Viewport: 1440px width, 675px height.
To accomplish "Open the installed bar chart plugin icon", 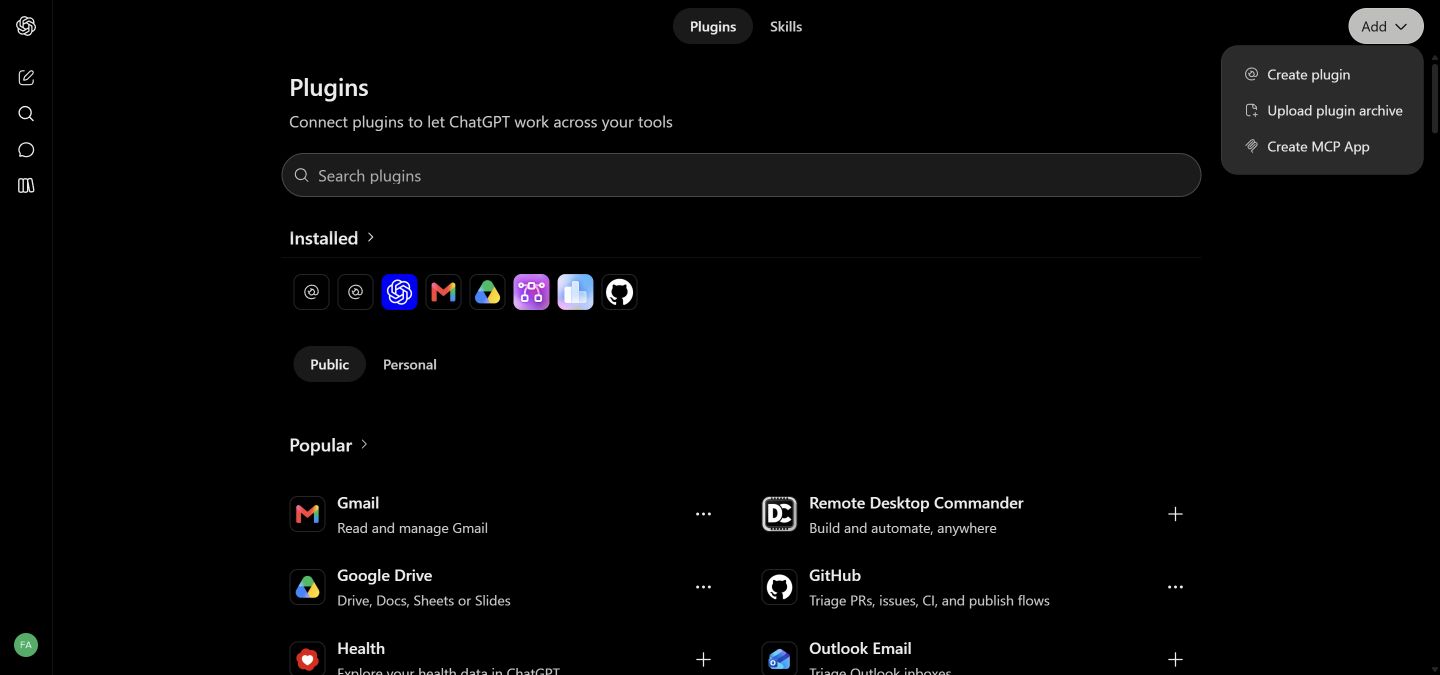I will pyautogui.click(x=575, y=292).
